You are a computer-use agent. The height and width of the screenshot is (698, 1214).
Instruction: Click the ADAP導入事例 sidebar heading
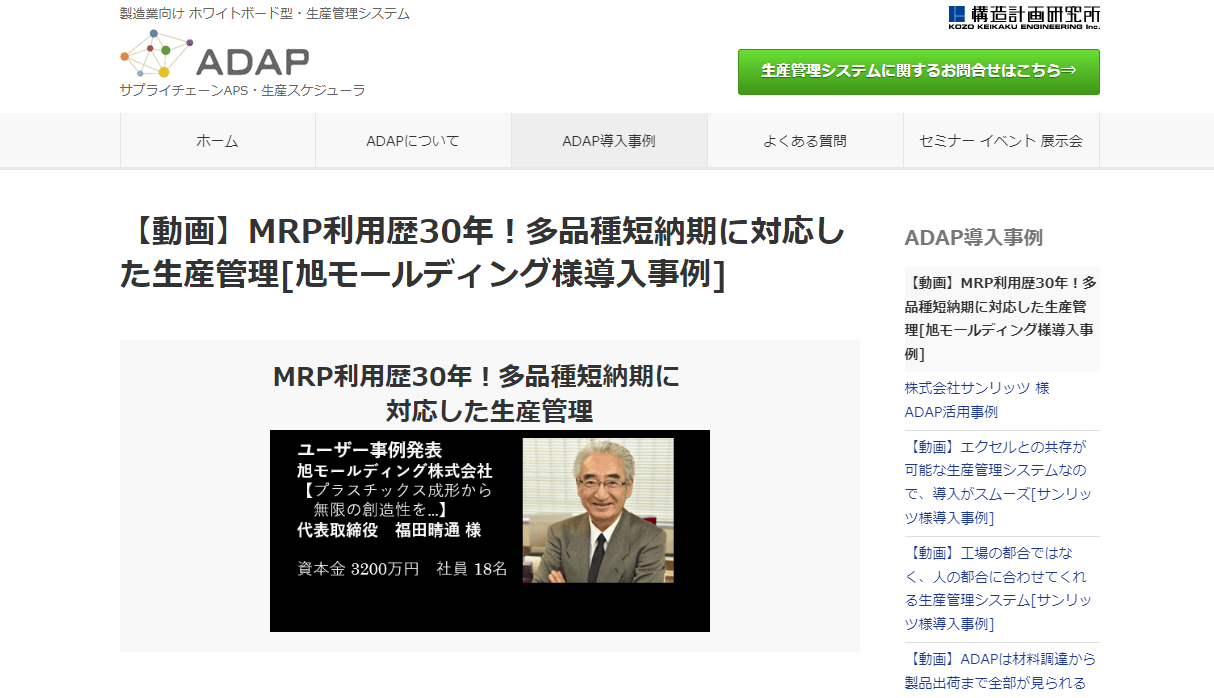[974, 237]
